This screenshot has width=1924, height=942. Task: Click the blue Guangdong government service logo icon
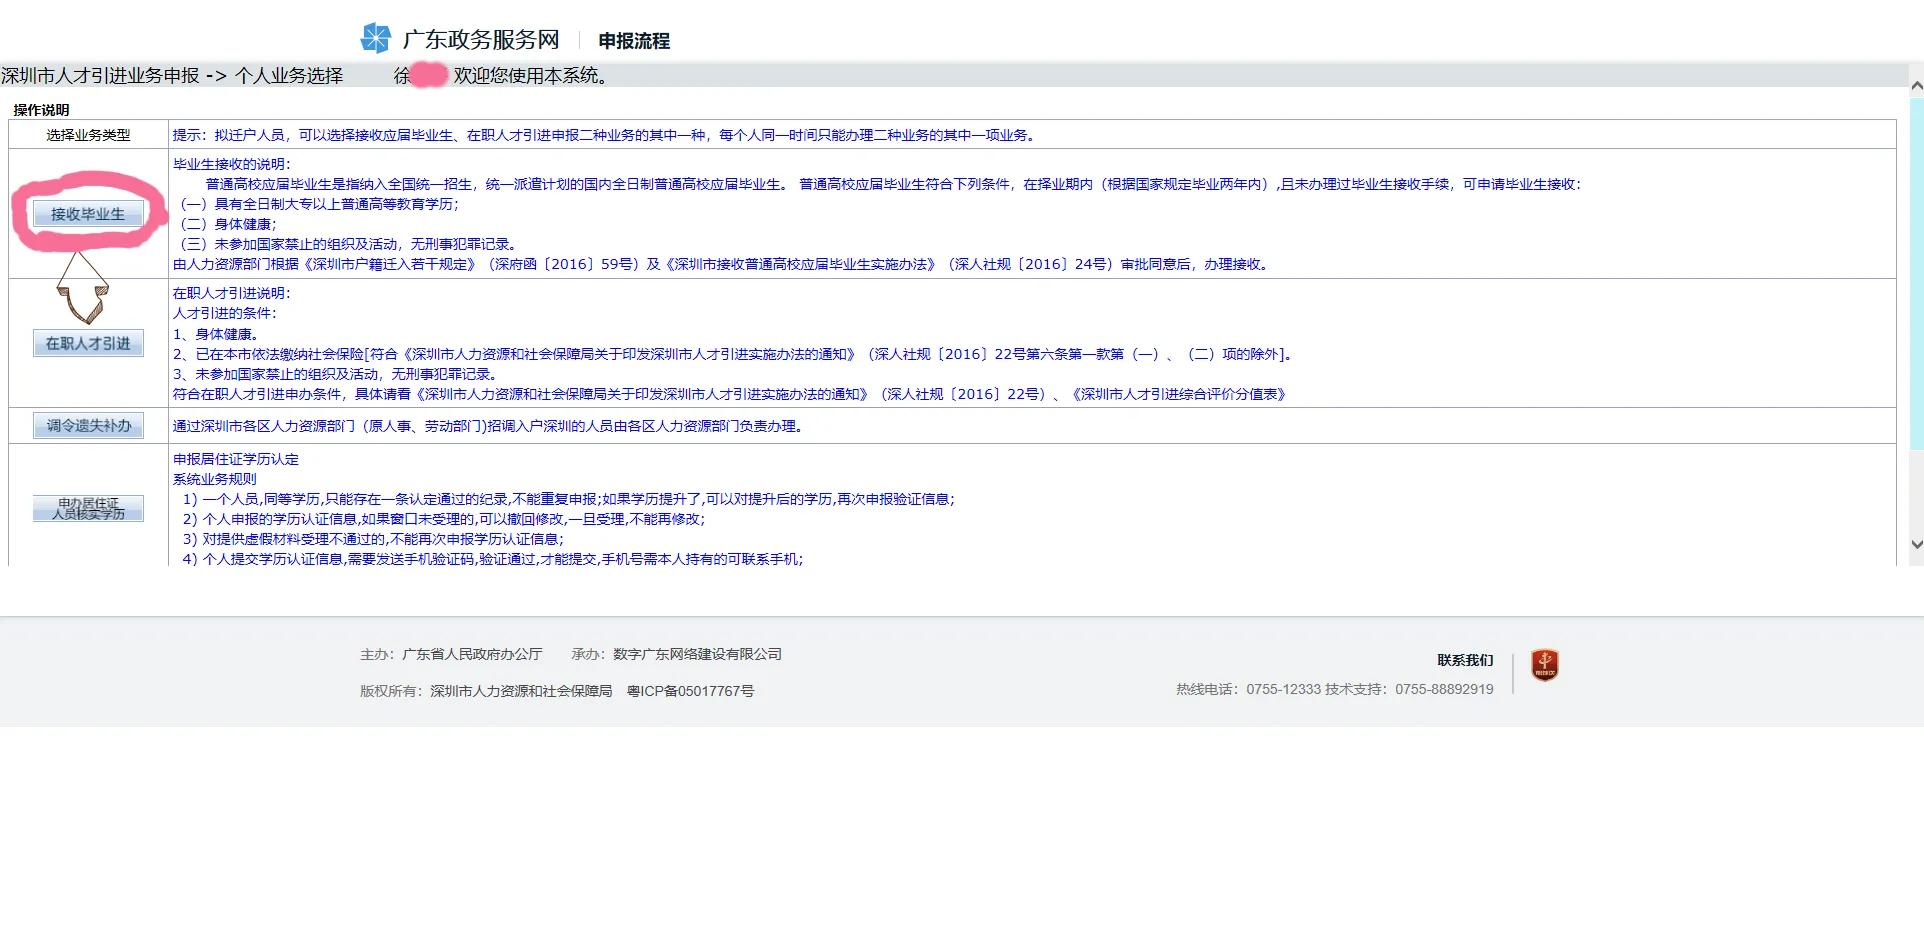(375, 39)
